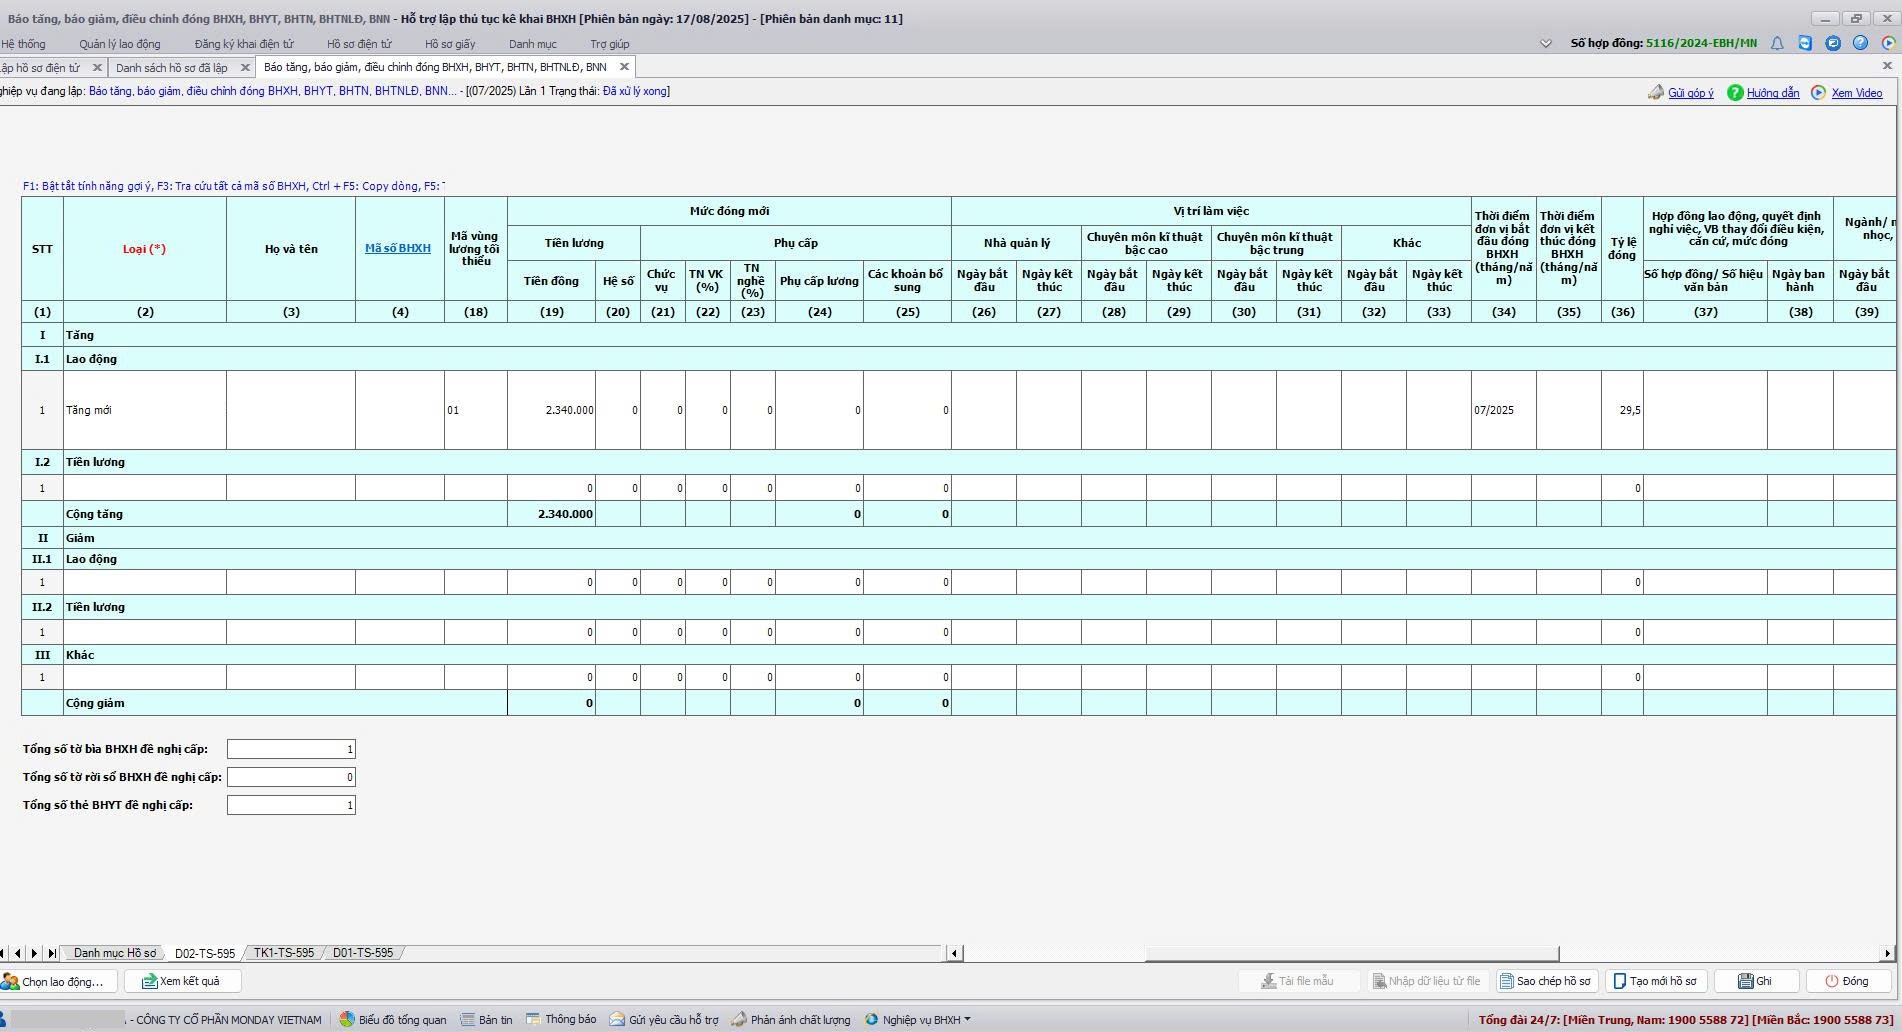
Task: Switch to the TK1-TS-595 sheet tab
Action: pyautogui.click(x=284, y=953)
